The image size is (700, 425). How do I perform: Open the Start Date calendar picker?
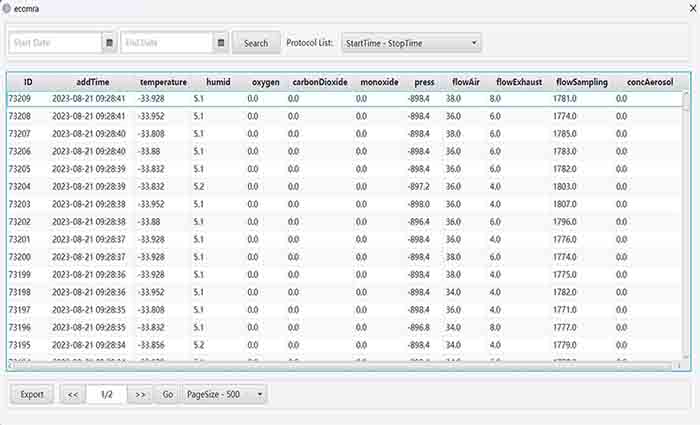pyautogui.click(x=108, y=43)
